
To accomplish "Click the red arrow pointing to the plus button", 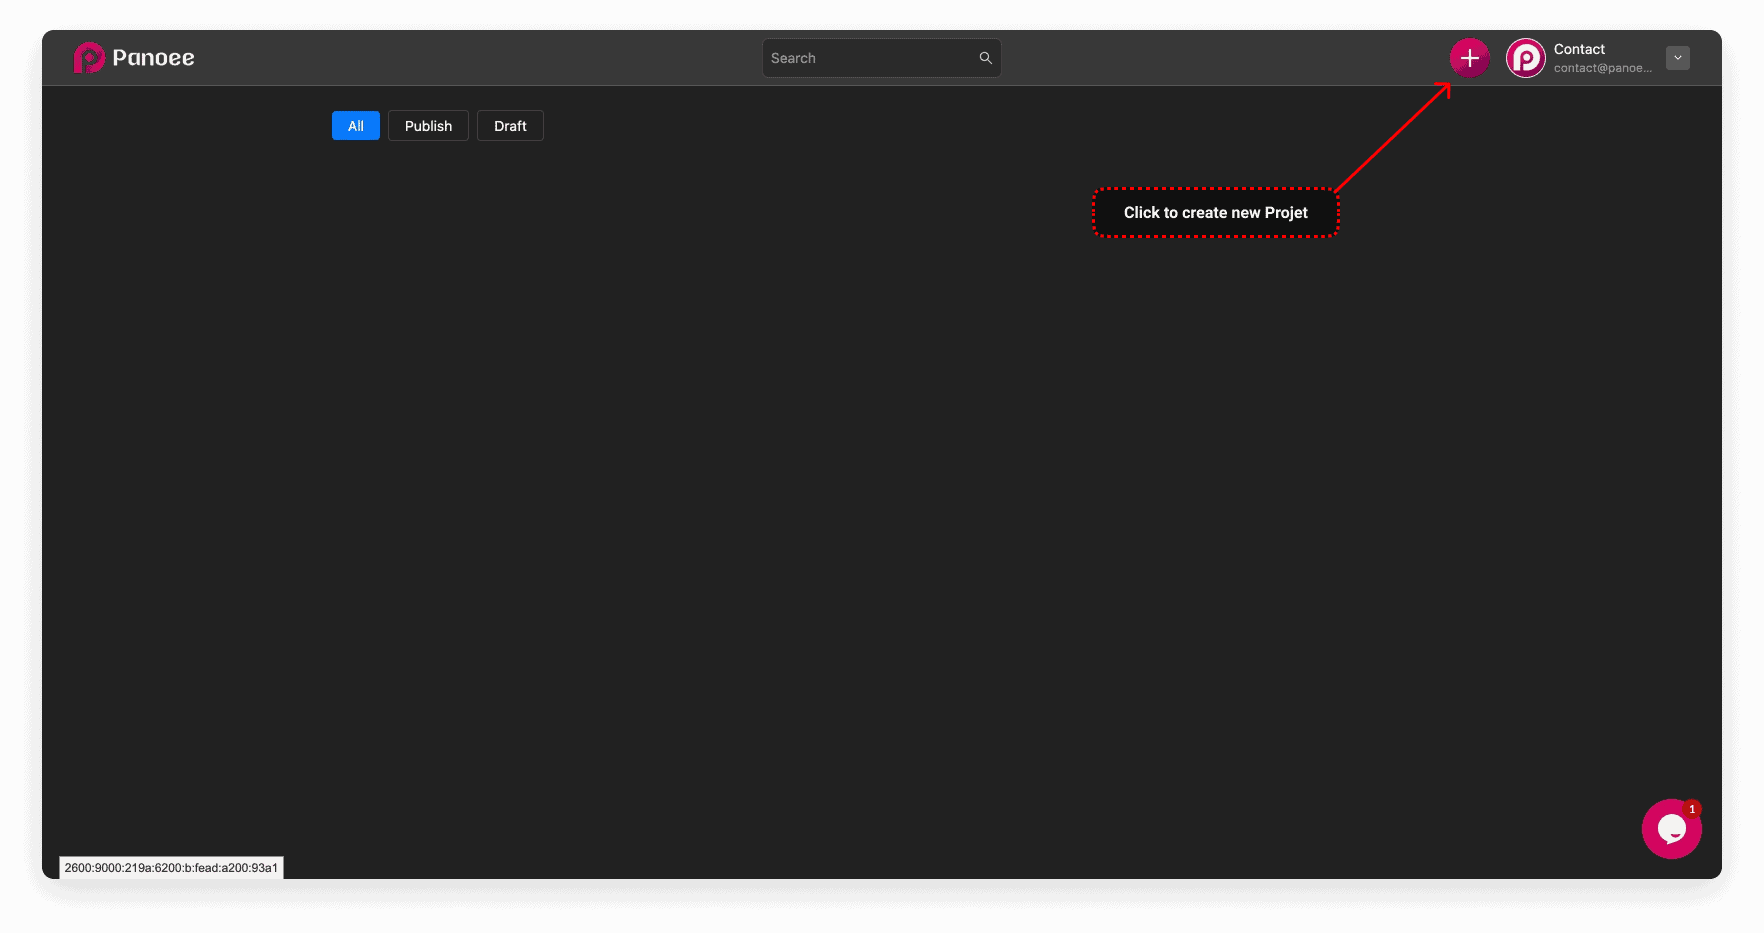I will click(1393, 137).
